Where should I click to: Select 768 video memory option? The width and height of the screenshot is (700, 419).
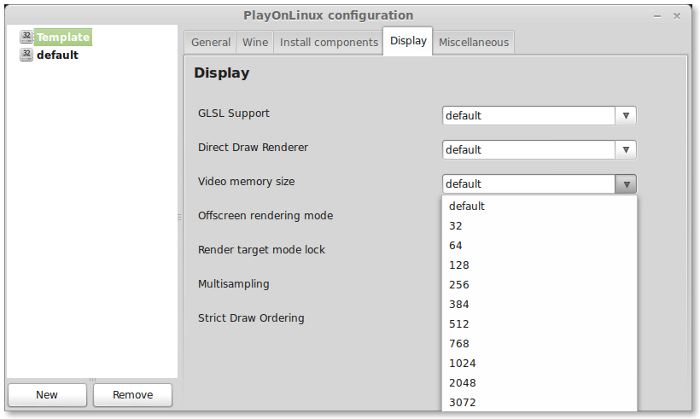coord(539,344)
